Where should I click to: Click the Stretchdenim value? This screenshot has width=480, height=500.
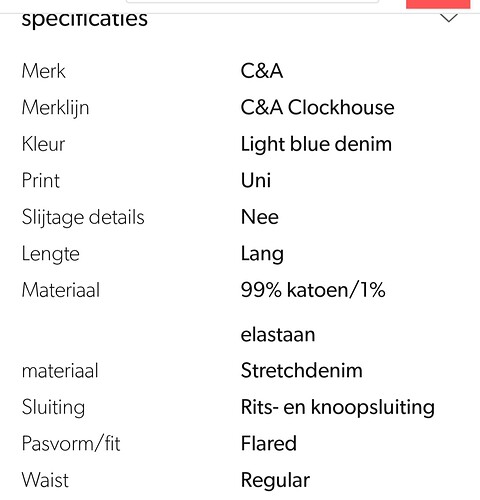click(x=302, y=370)
